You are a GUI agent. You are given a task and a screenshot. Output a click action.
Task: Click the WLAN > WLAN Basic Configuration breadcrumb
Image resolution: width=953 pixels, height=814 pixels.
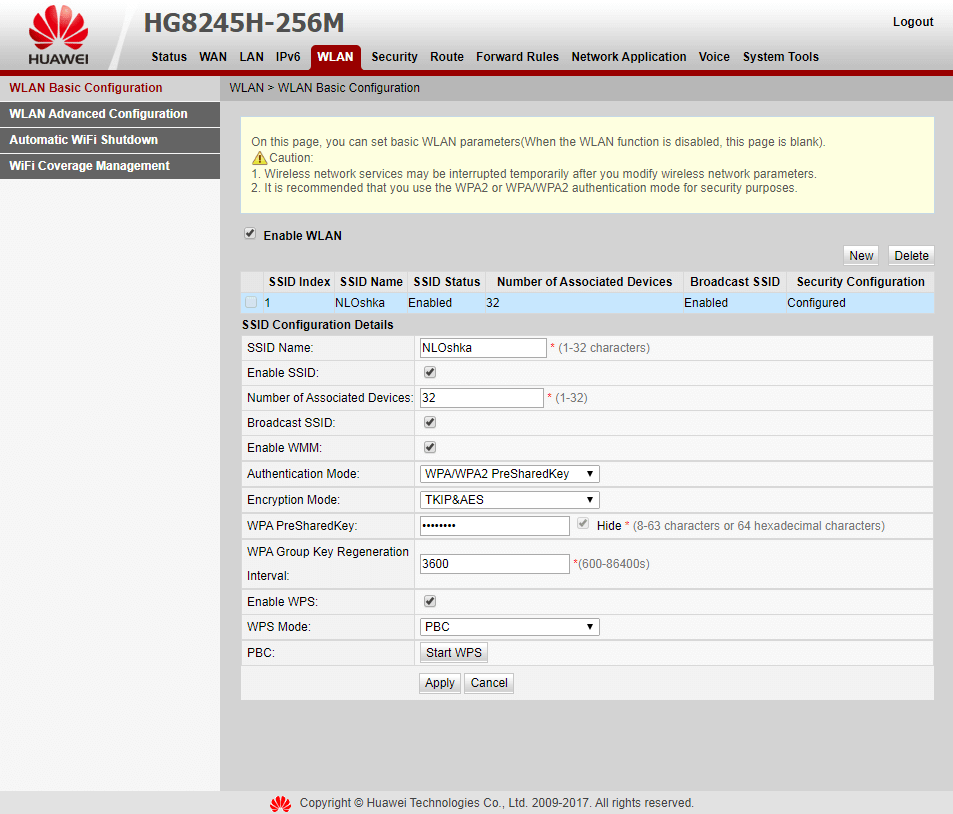point(325,88)
